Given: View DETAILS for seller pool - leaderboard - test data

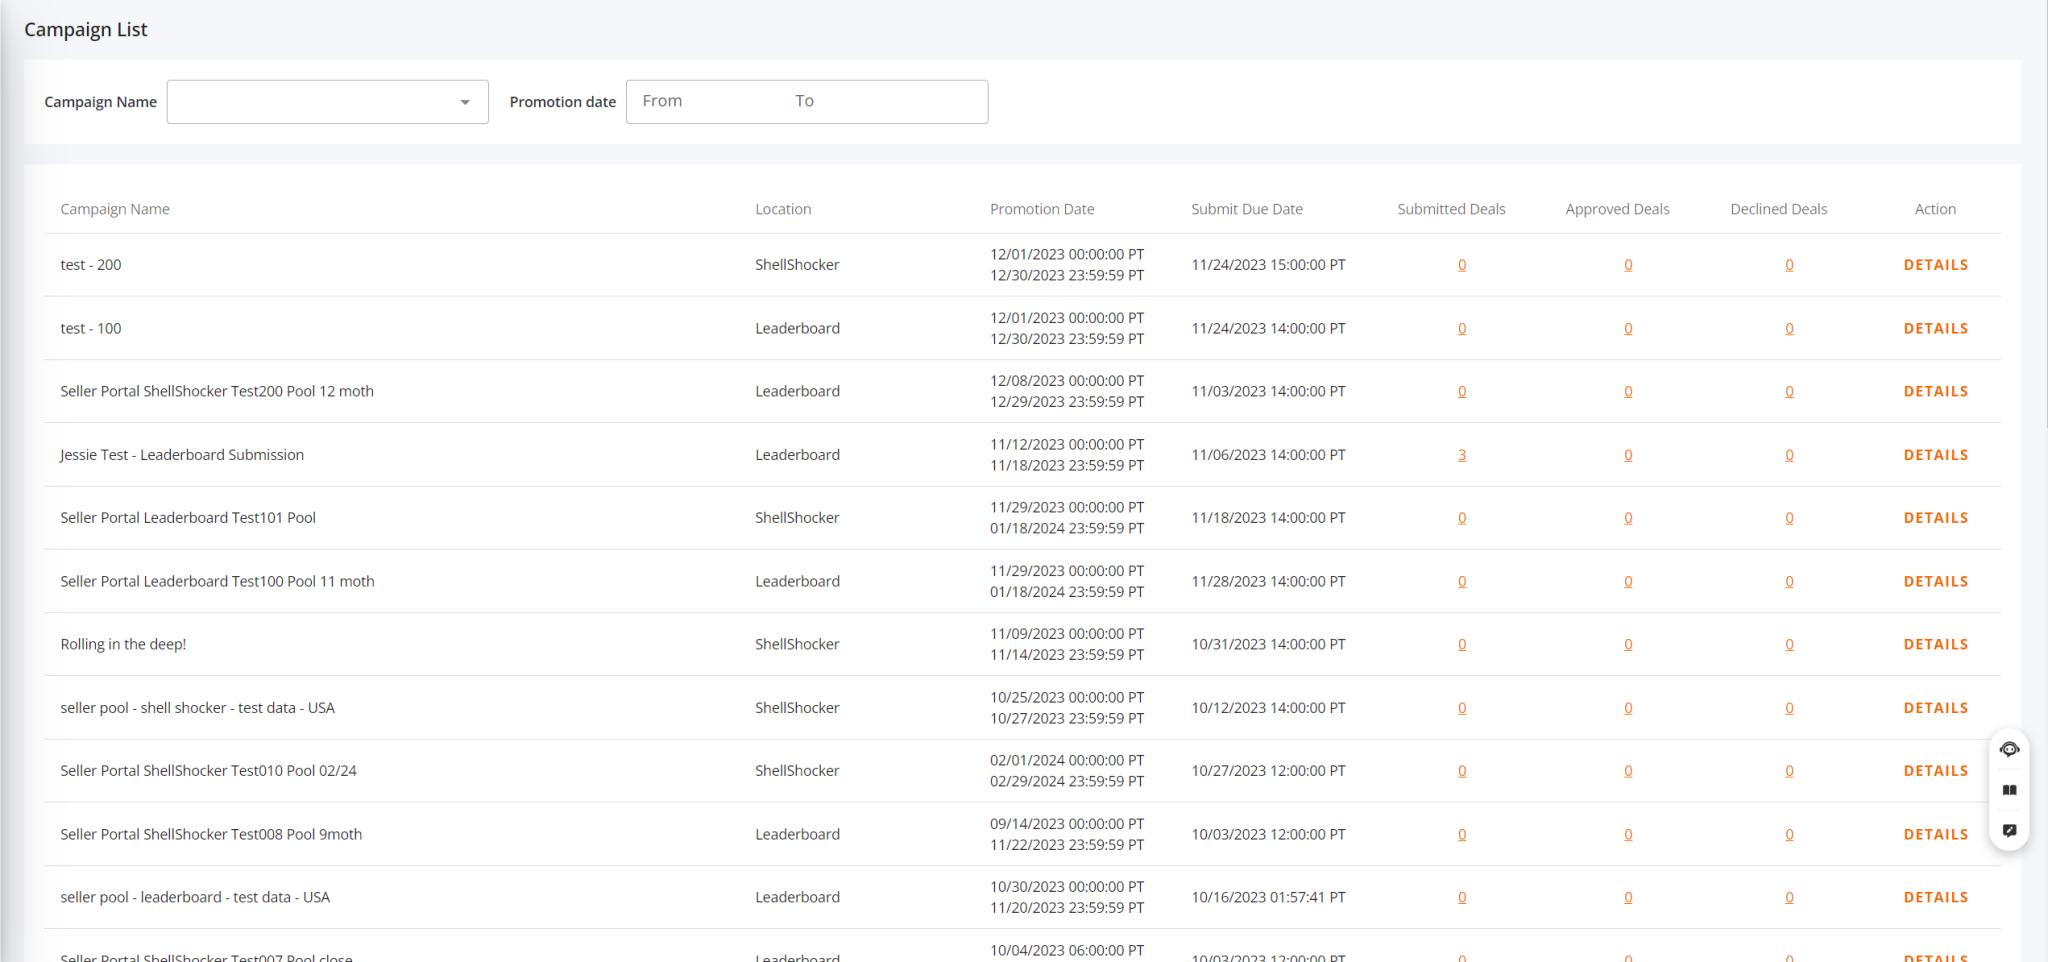Looking at the screenshot, I should (1935, 897).
